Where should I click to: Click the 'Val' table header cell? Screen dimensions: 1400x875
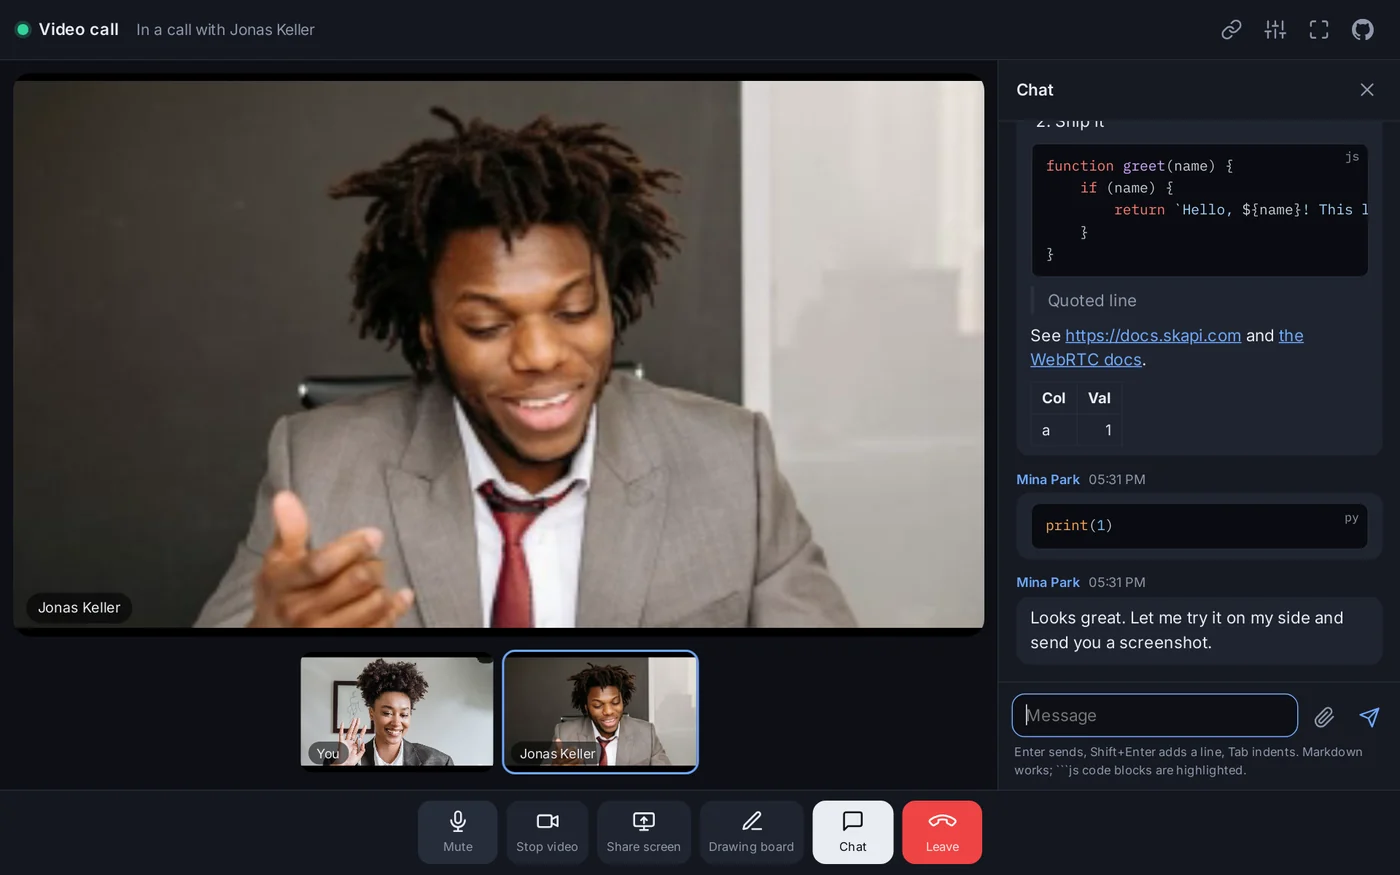(1099, 398)
